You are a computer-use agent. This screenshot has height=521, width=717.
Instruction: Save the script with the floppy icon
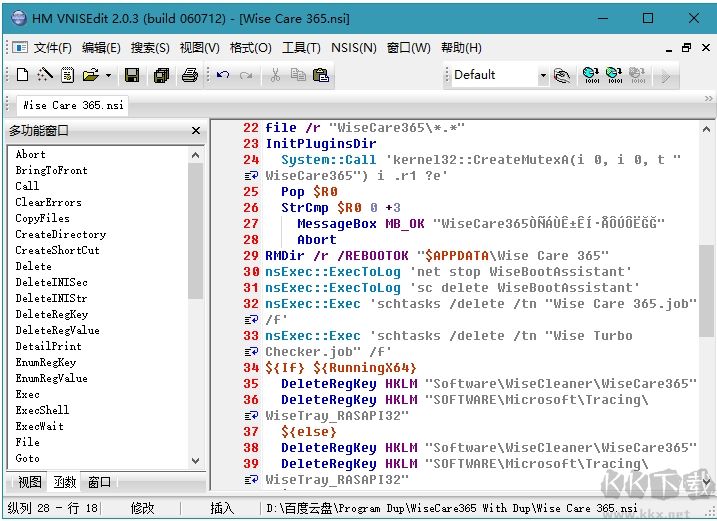tap(131, 75)
